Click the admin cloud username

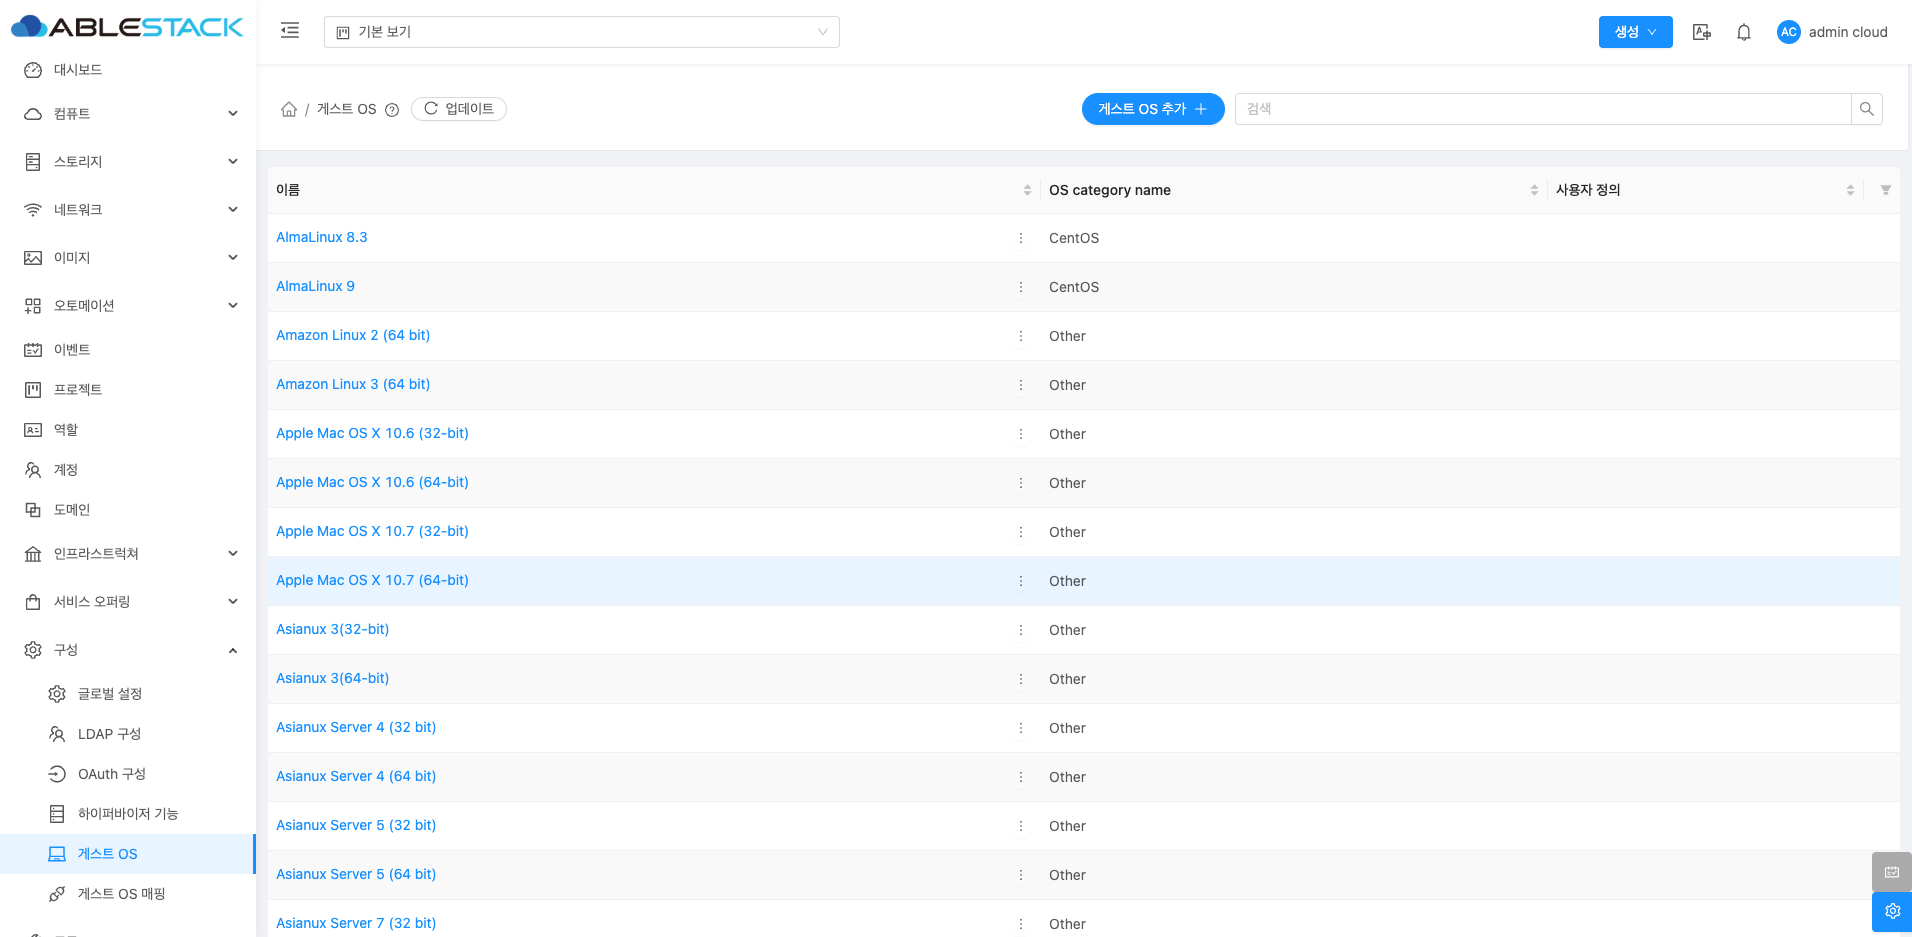point(1848,32)
